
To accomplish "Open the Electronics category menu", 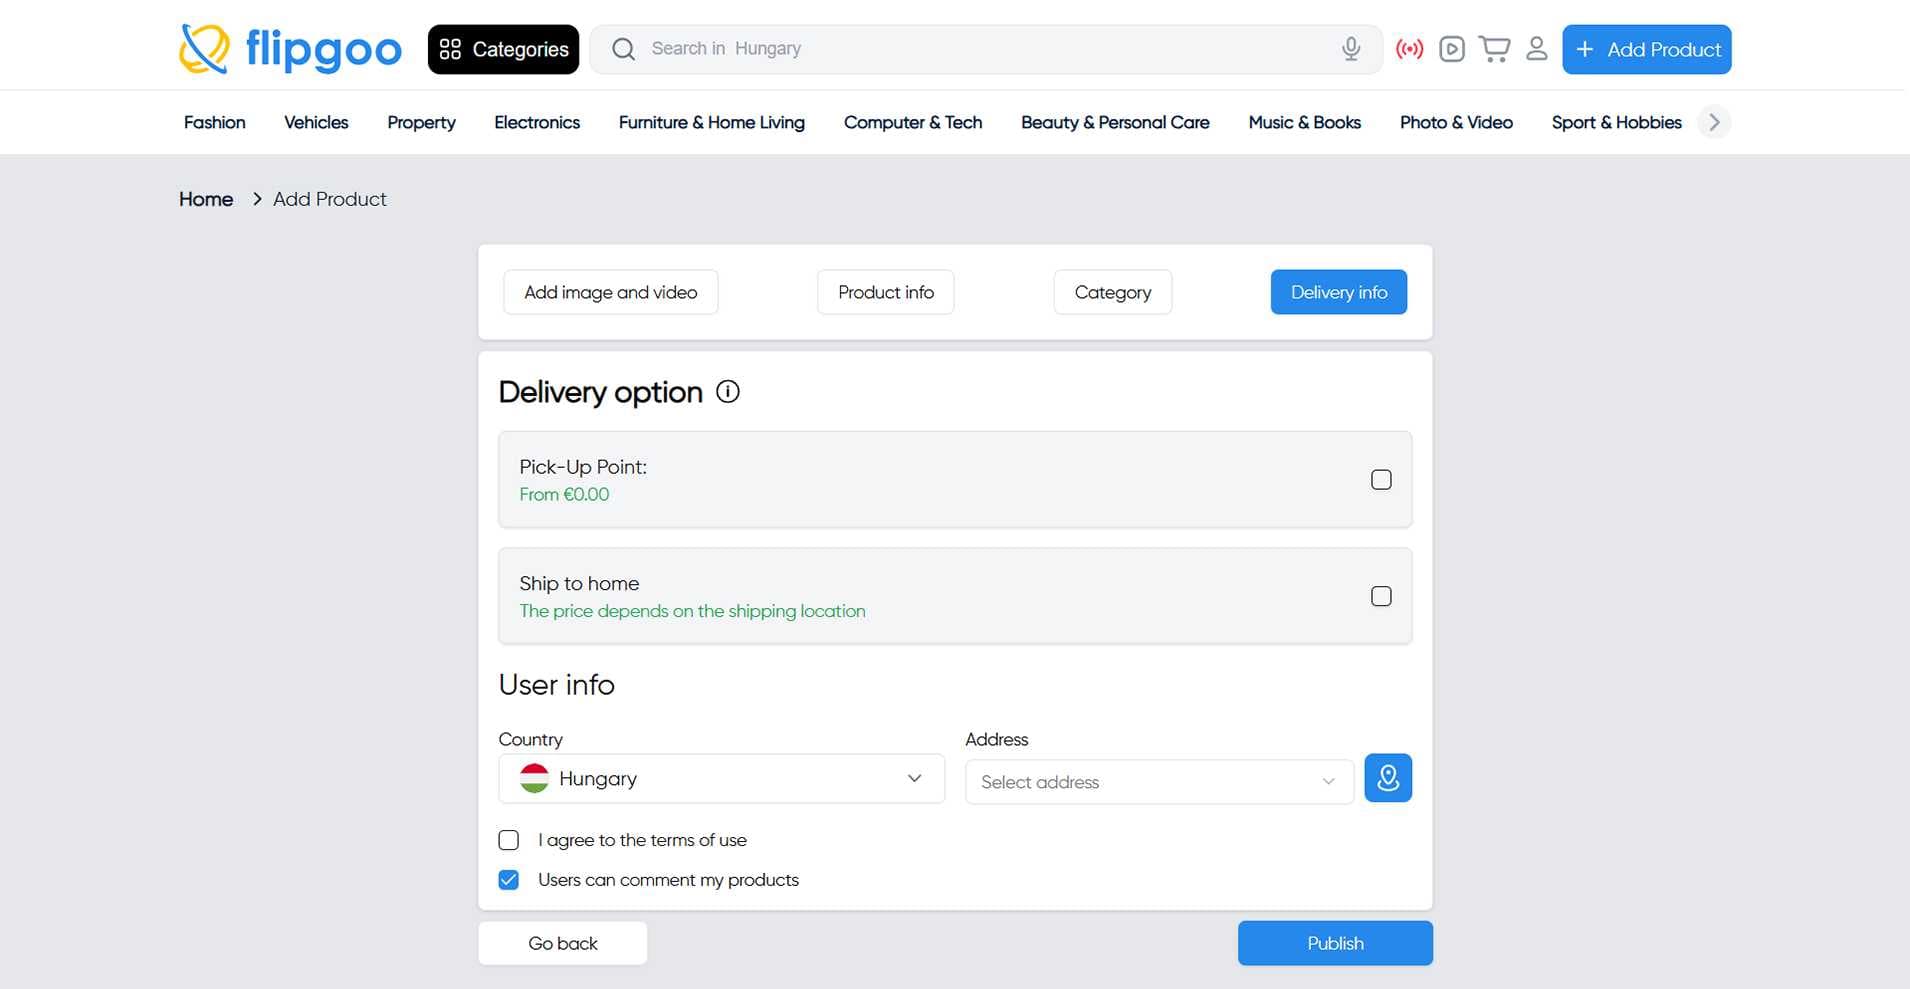I will tap(536, 122).
